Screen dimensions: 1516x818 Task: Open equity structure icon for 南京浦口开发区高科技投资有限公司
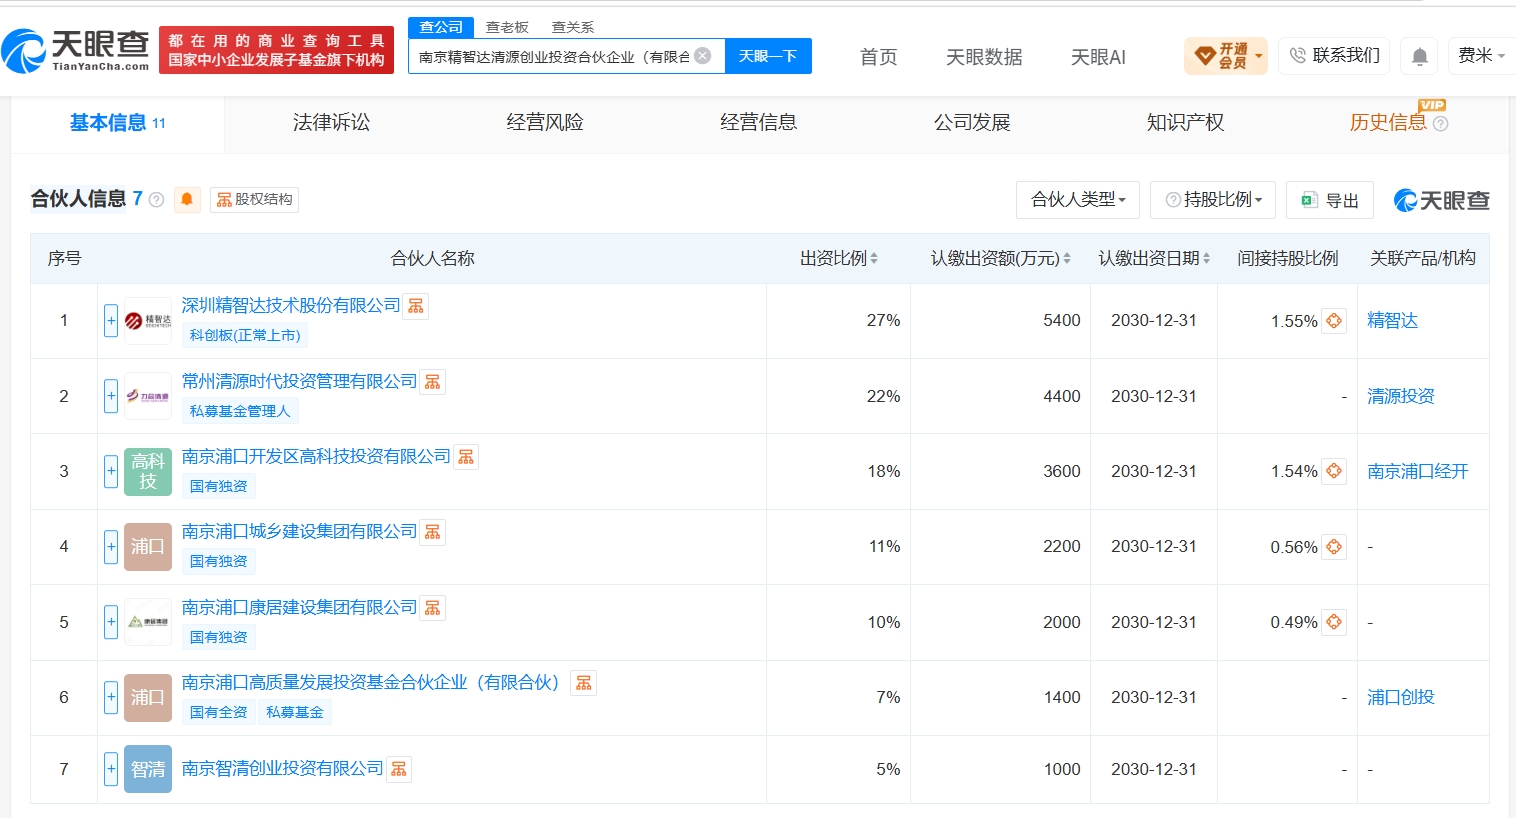[x=466, y=457]
